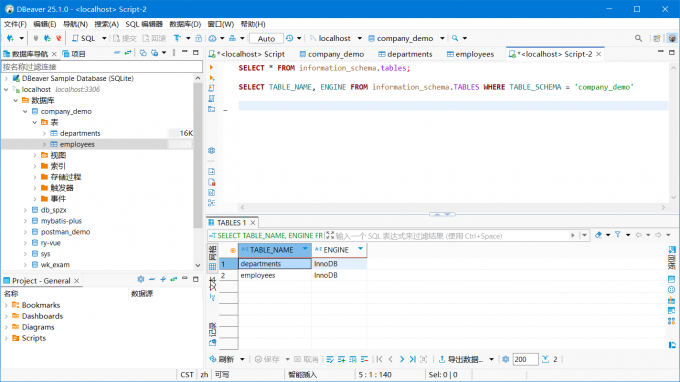Switch to the departments tab
Viewport: 680px width, 382px height.
click(x=405, y=54)
